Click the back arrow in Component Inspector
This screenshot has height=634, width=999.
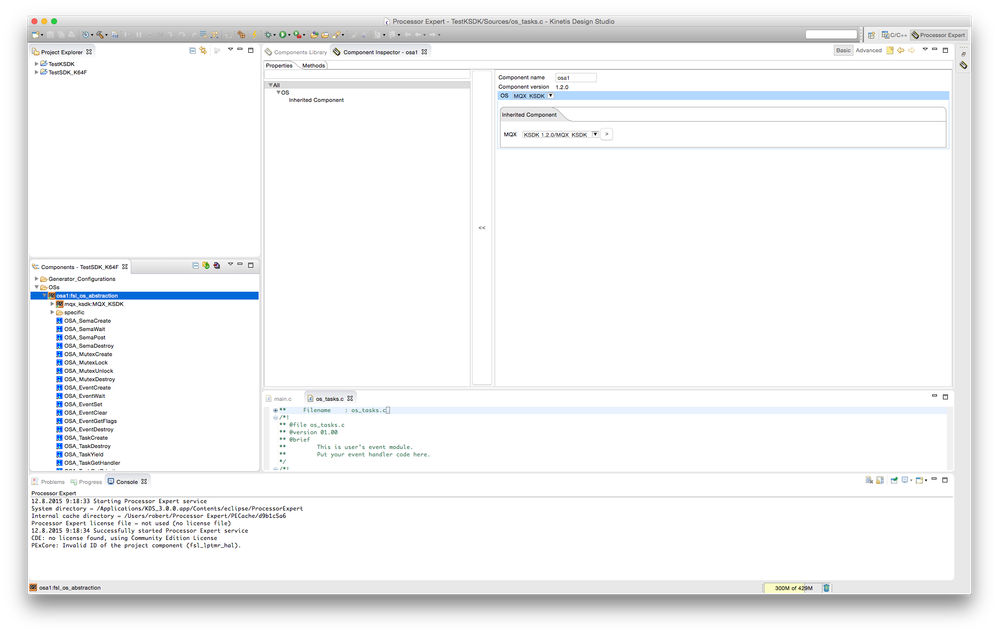coord(901,50)
